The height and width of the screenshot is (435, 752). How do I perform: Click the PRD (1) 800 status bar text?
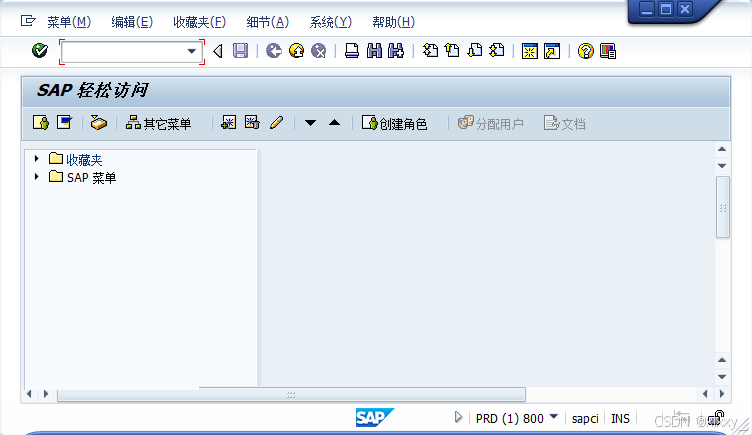(509, 419)
